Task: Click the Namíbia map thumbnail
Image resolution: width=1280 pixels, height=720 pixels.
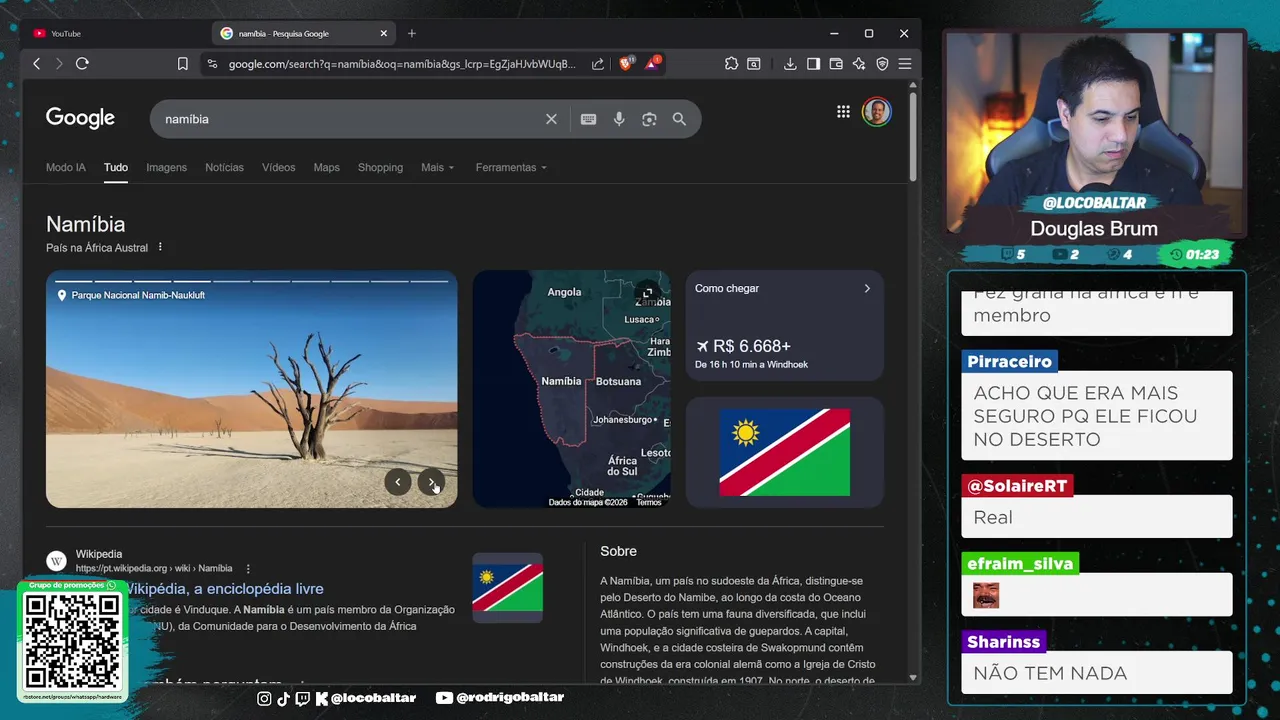Action: (x=571, y=389)
